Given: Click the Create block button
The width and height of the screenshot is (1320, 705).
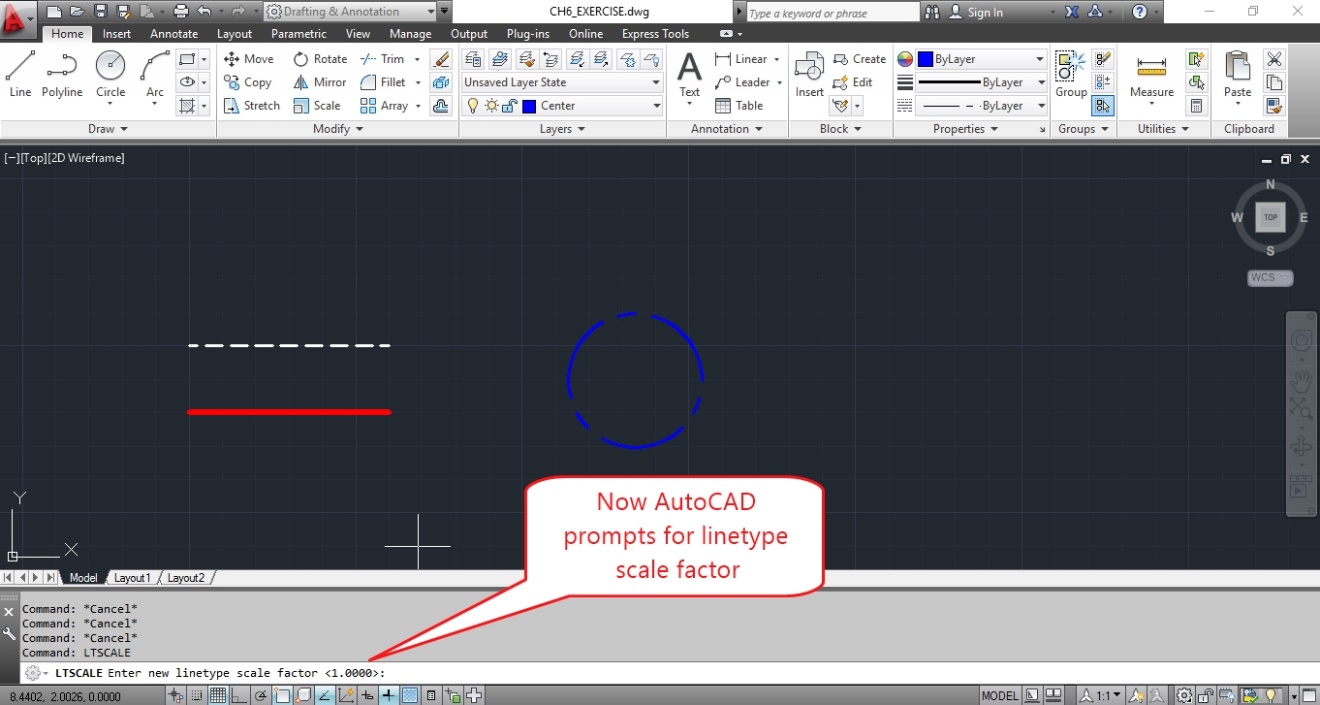Looking at the screenshot, I should click(860, 58).
